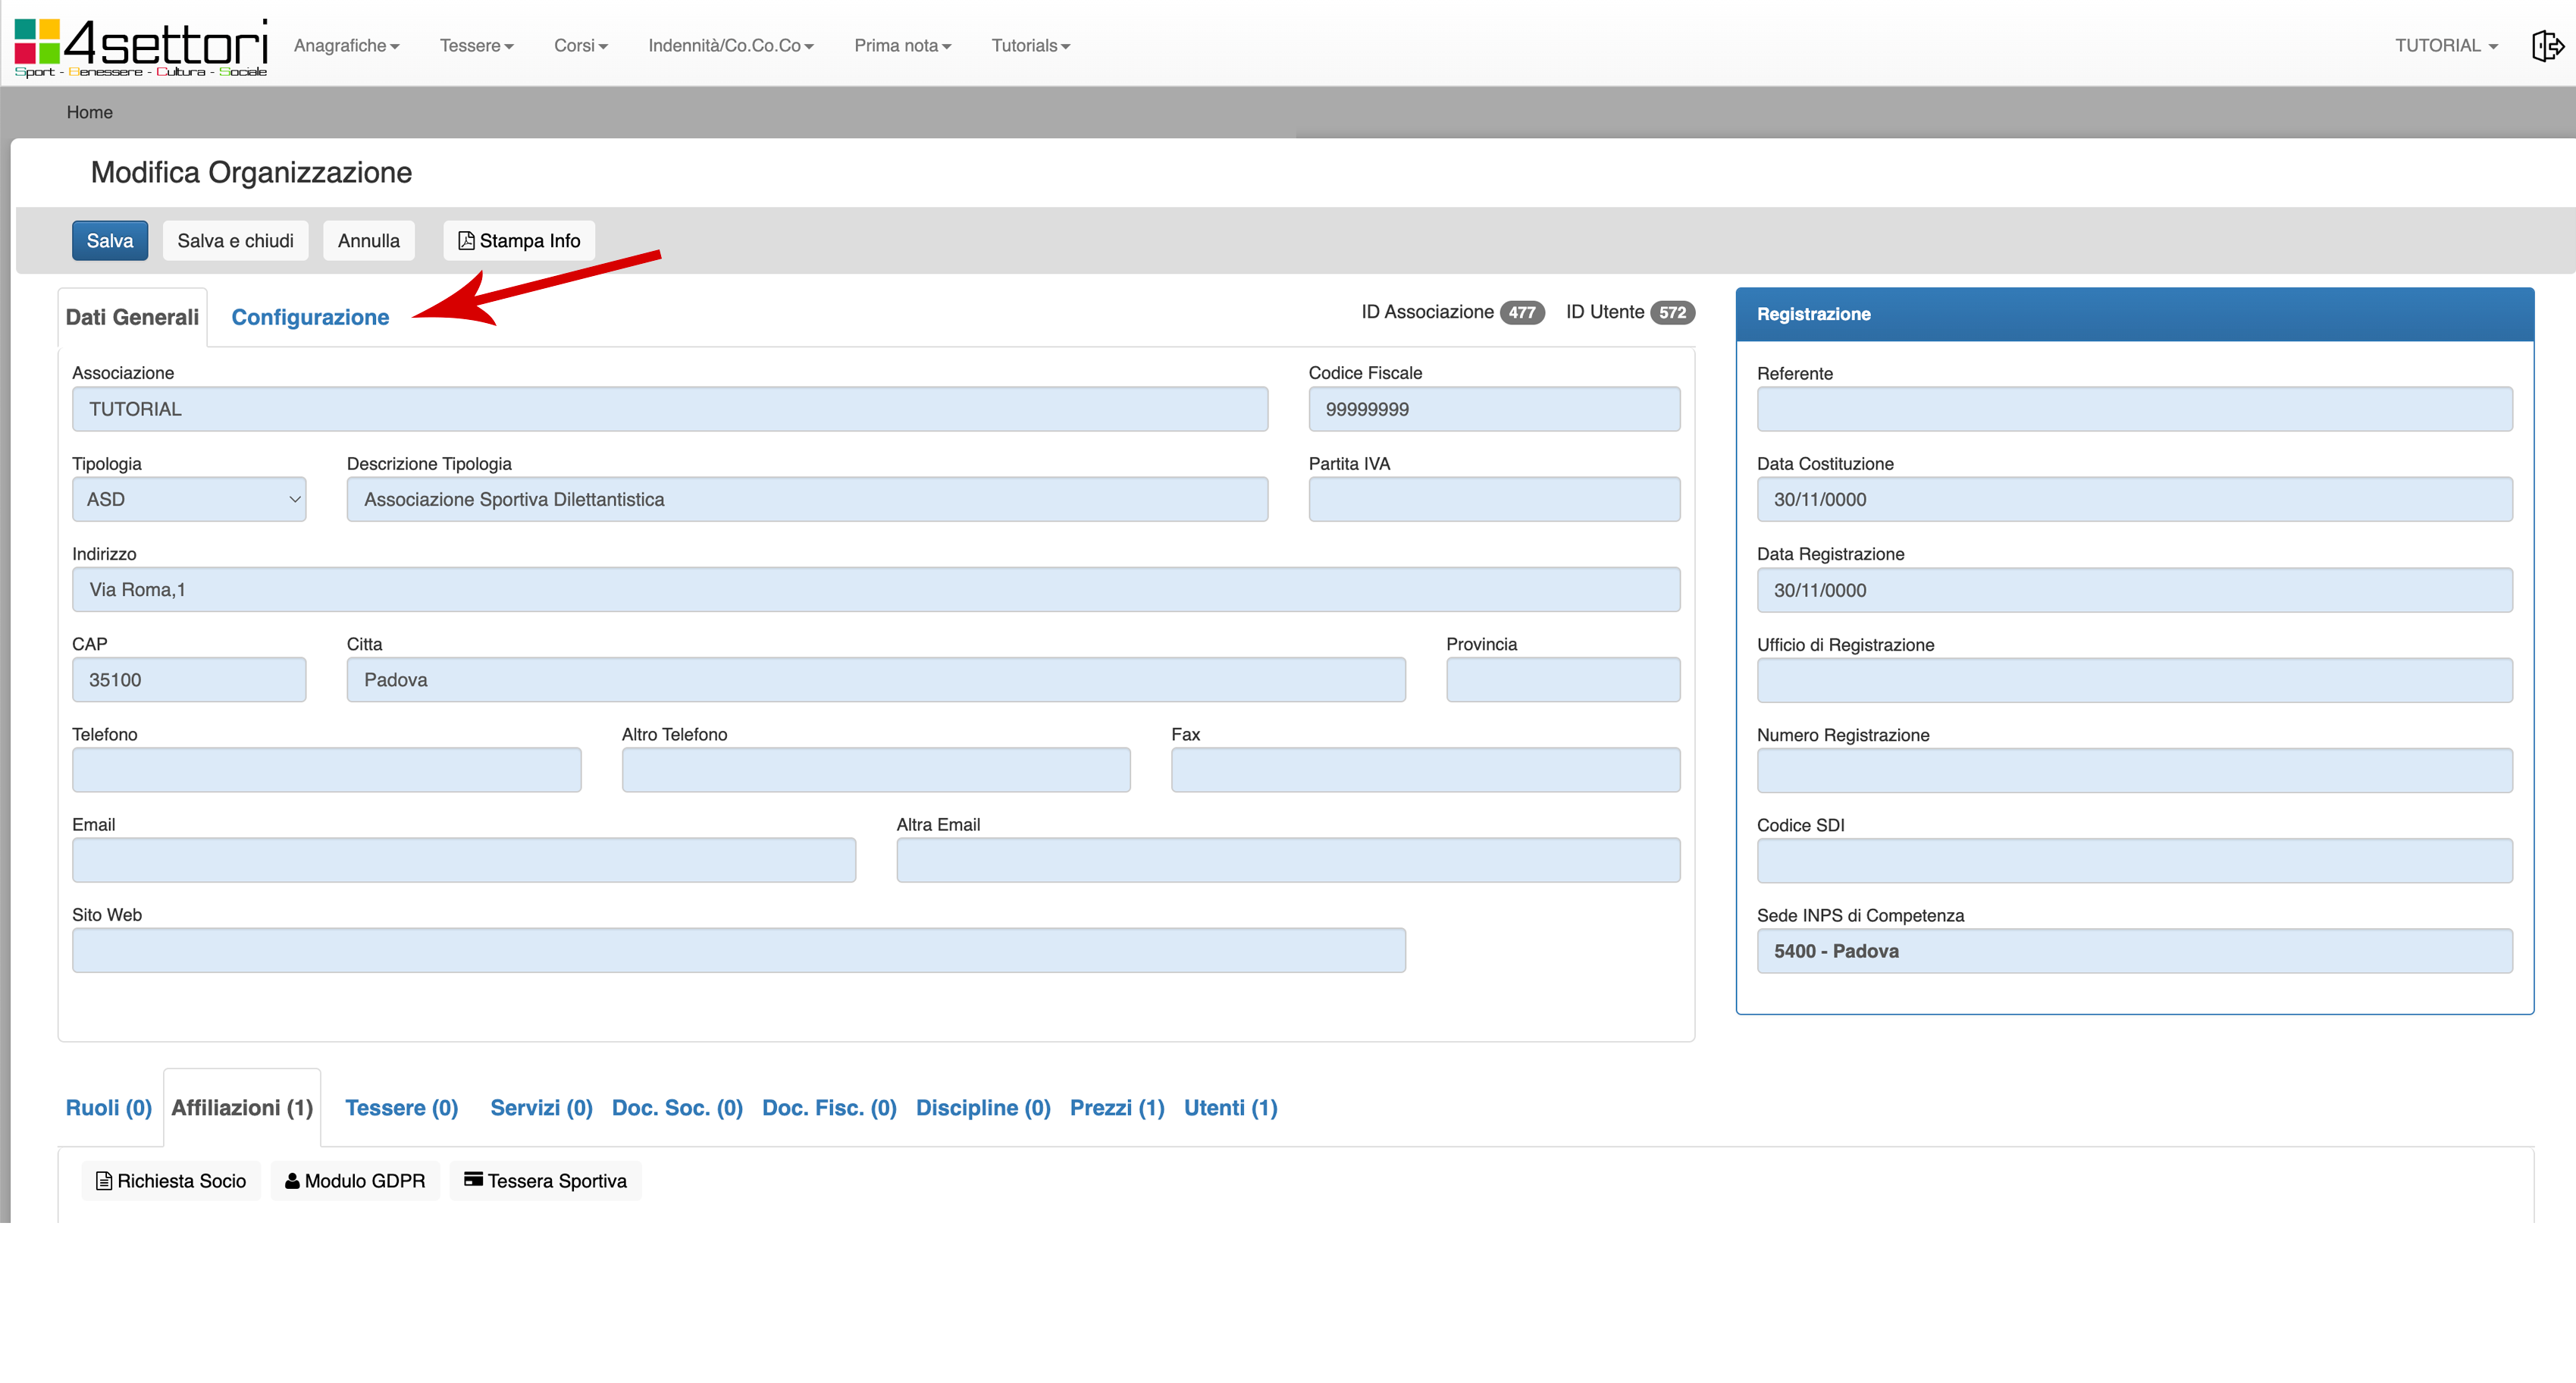Click the Modulo GDPR button
The width and height of the screenshot is (2576, 1383).
pos(355,1181)
